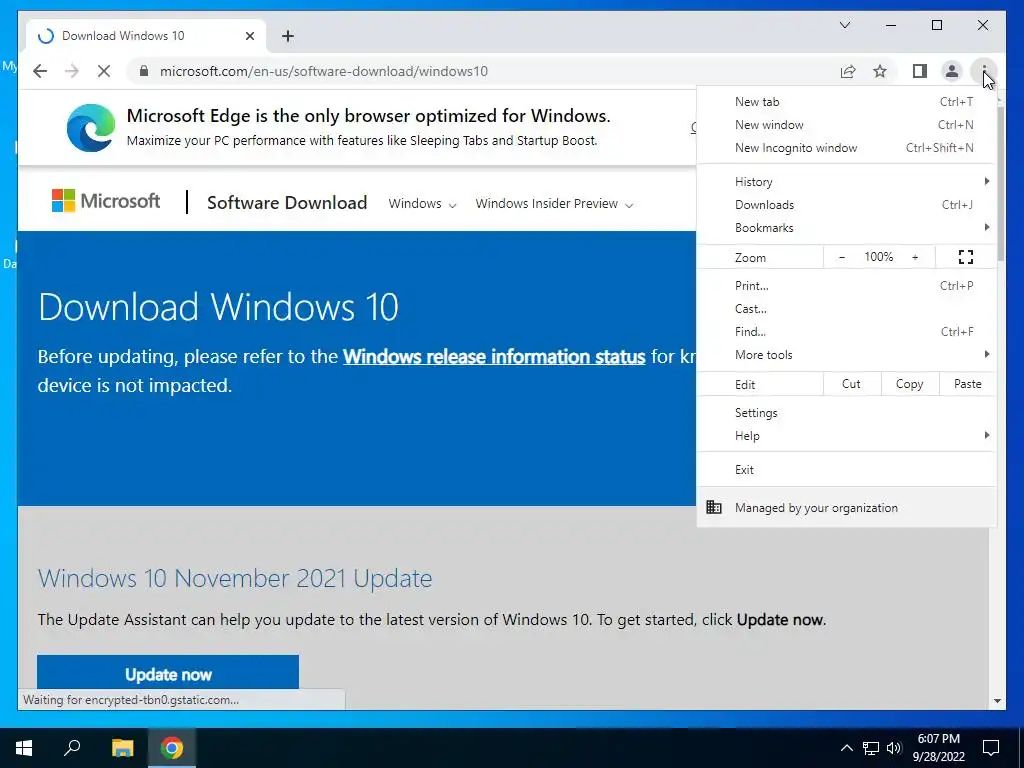This screenshot has width=1024, height=768.
Task: Share this page using share icon
Action: tap(848, 71)
